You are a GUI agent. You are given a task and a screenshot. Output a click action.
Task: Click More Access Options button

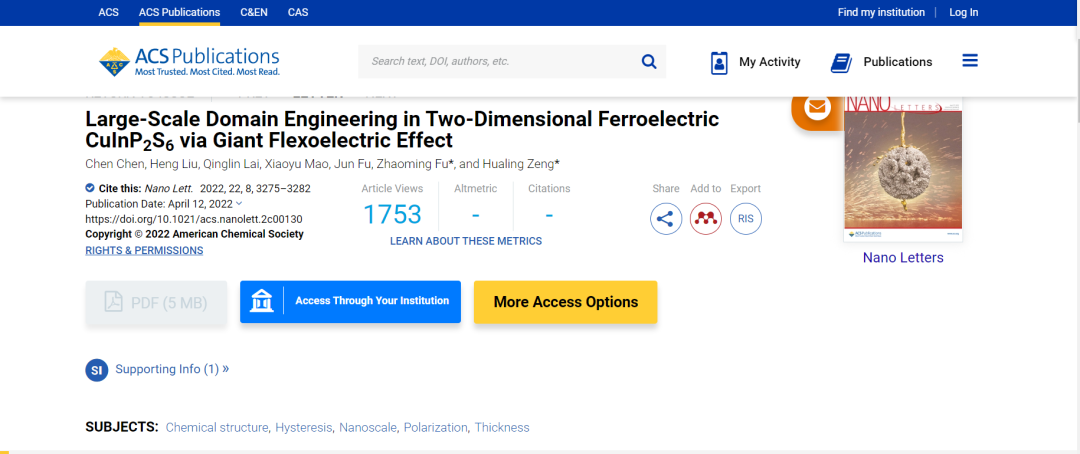(565, 302)
